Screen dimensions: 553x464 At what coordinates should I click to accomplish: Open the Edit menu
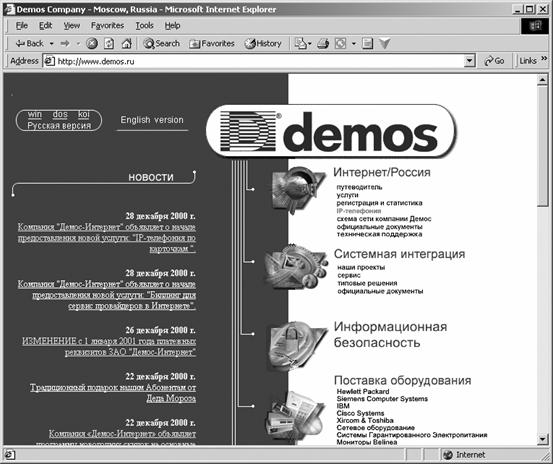coord(45,26)
